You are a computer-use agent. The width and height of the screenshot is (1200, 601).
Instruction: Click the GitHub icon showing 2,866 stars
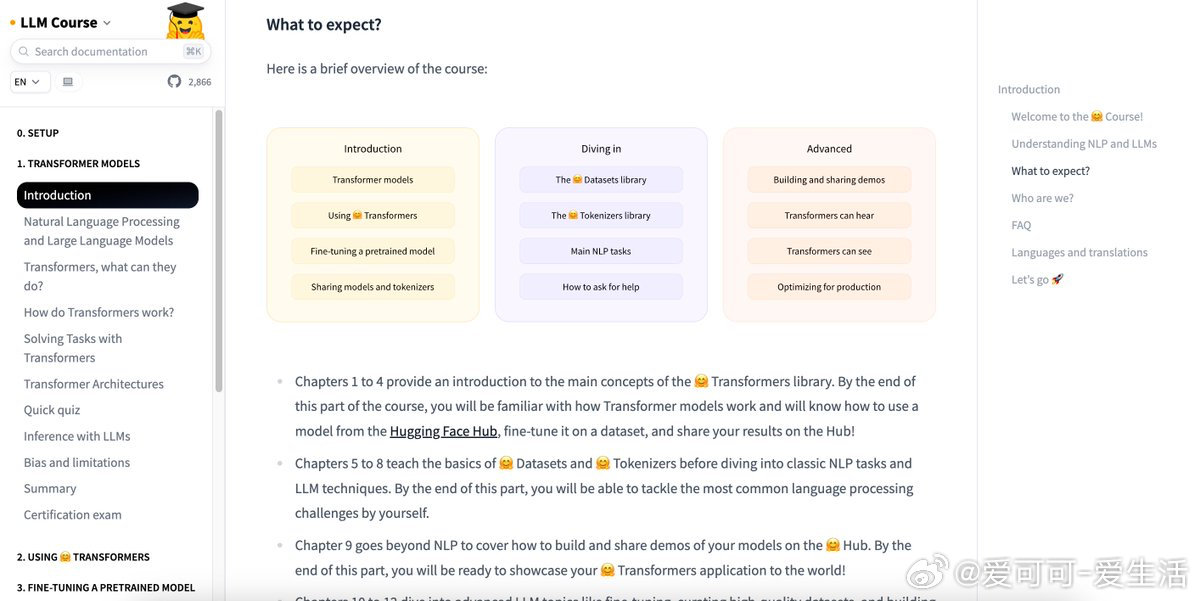pyautogui.click(x=174, y=82)
